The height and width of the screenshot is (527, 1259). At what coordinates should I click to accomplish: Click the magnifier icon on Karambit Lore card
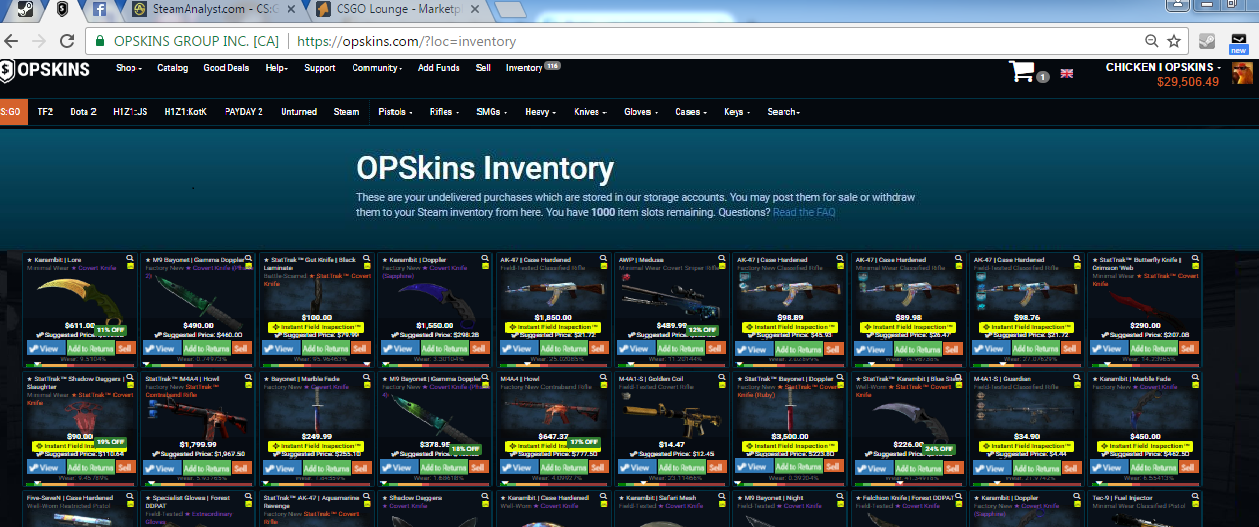(132, 257)
